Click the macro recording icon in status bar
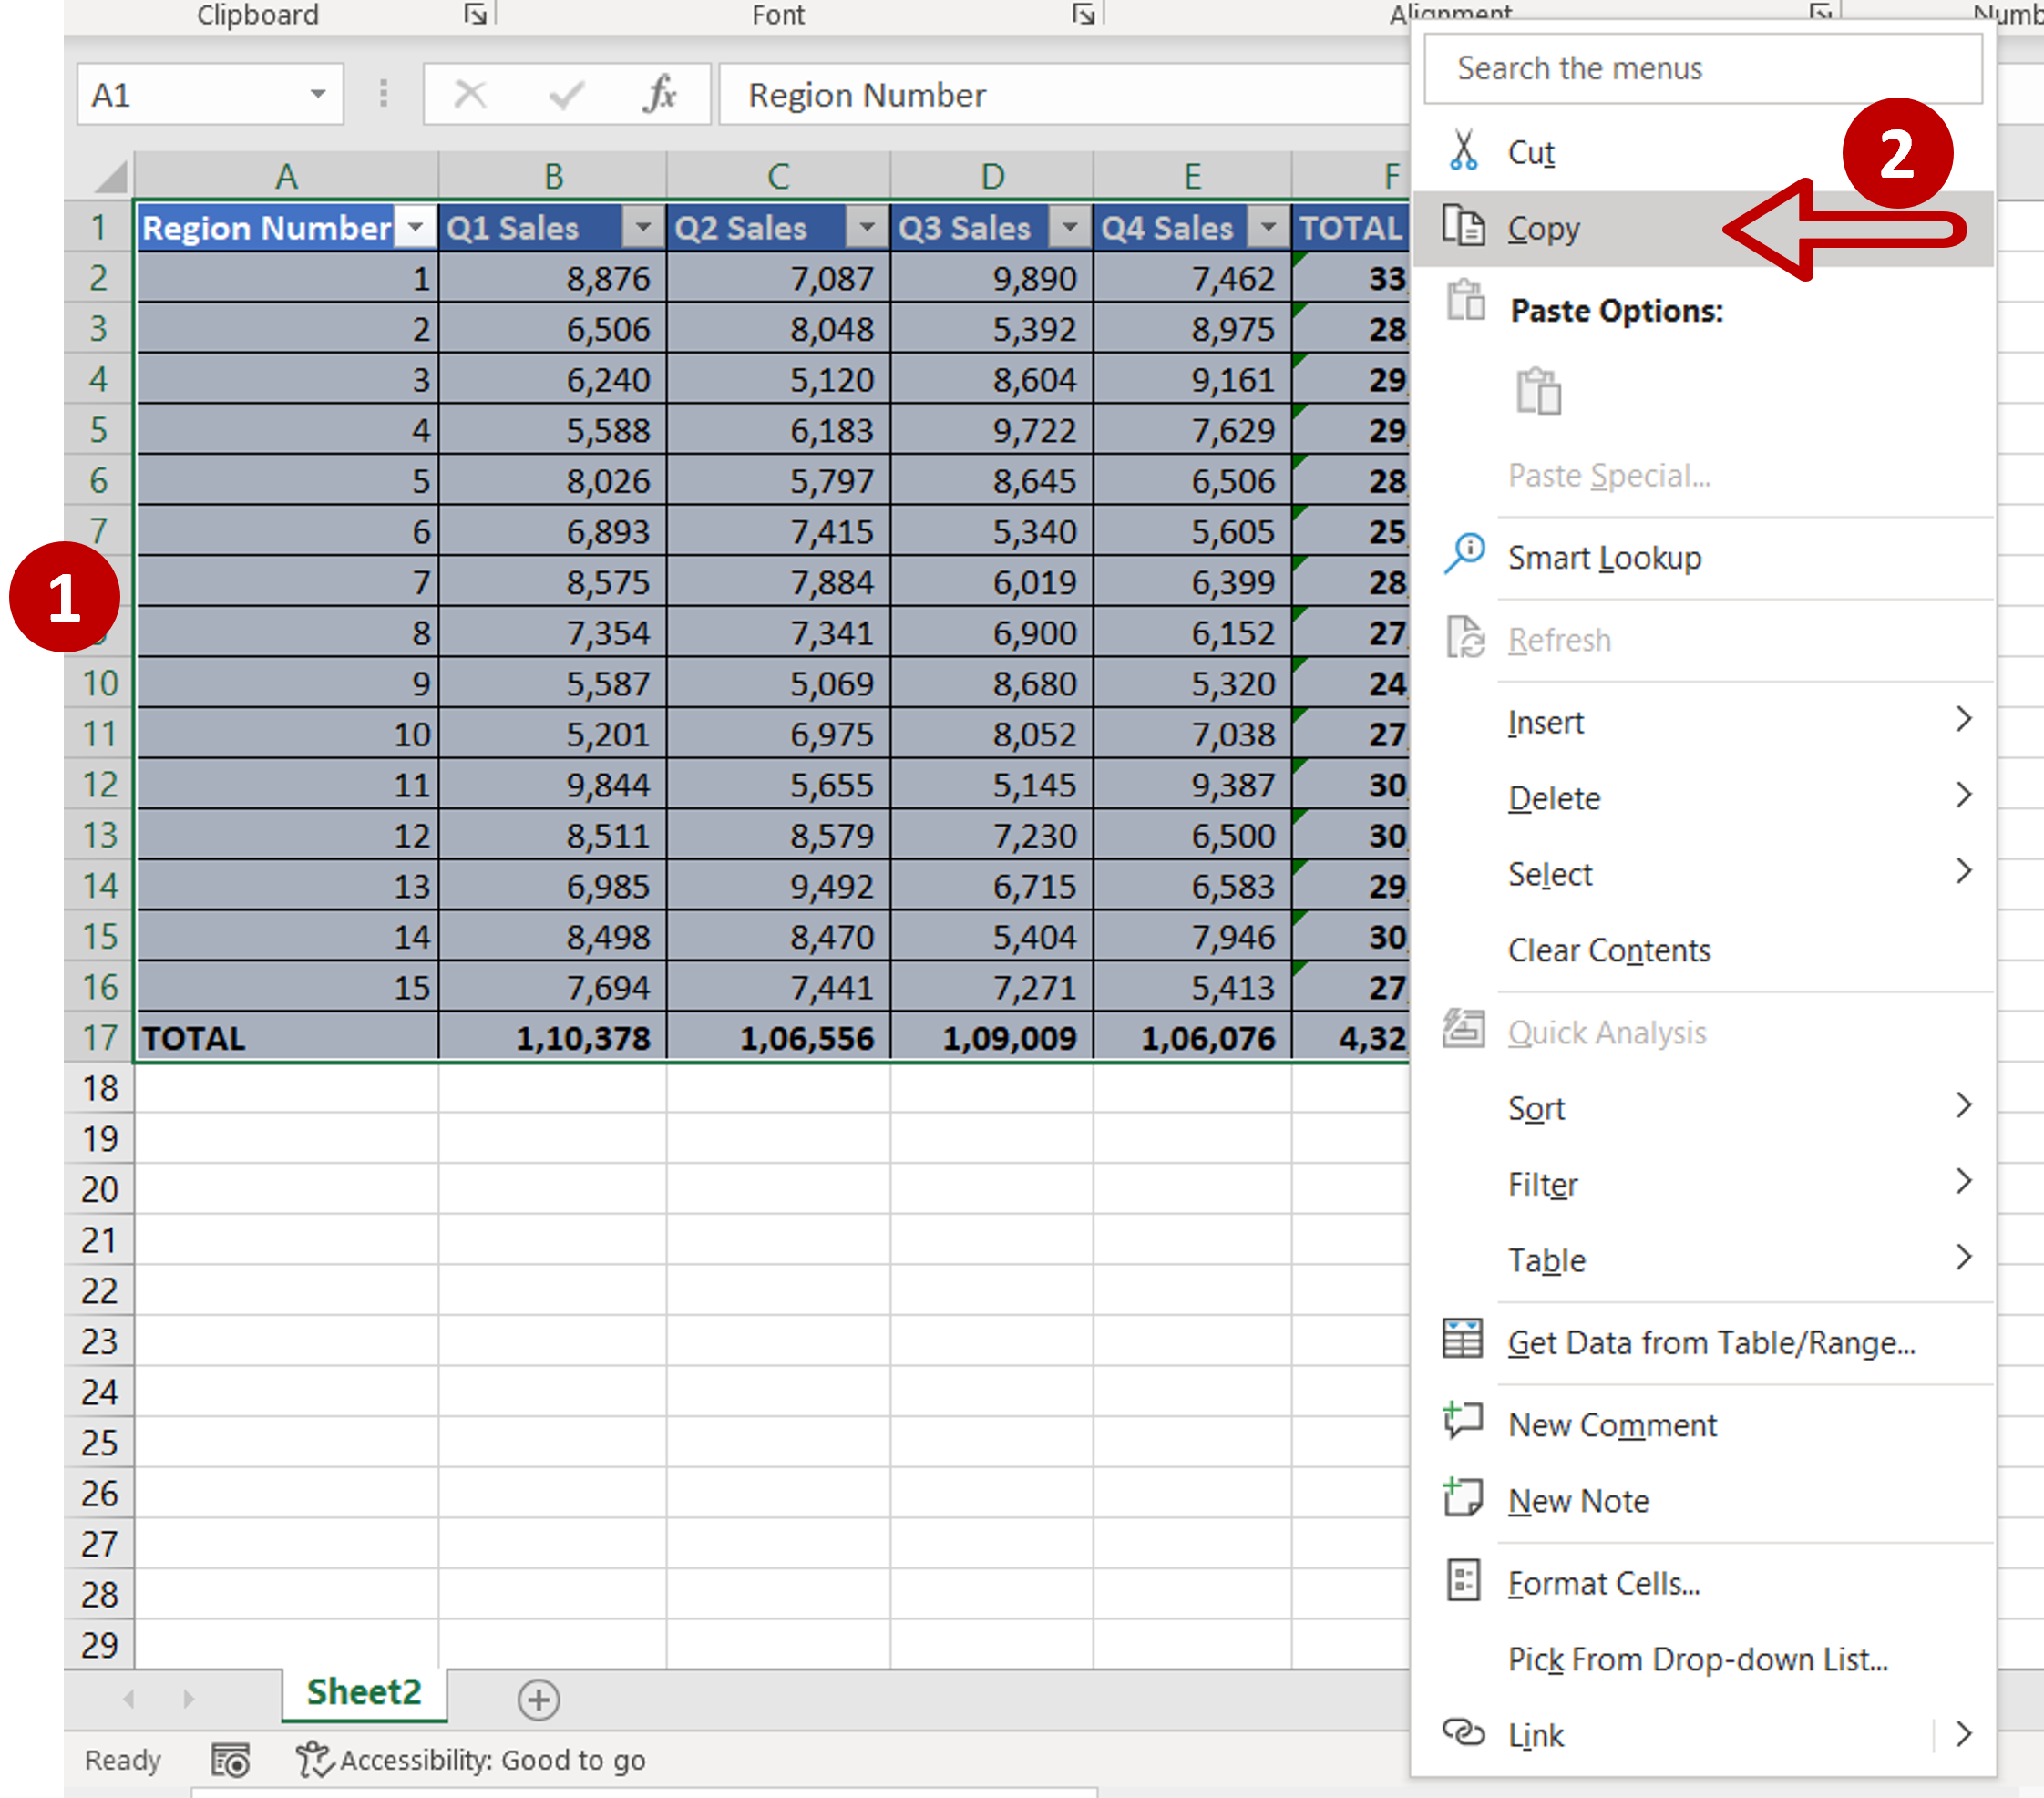The height and width of the screenshot is (1798, 2044). point(231,1761)
